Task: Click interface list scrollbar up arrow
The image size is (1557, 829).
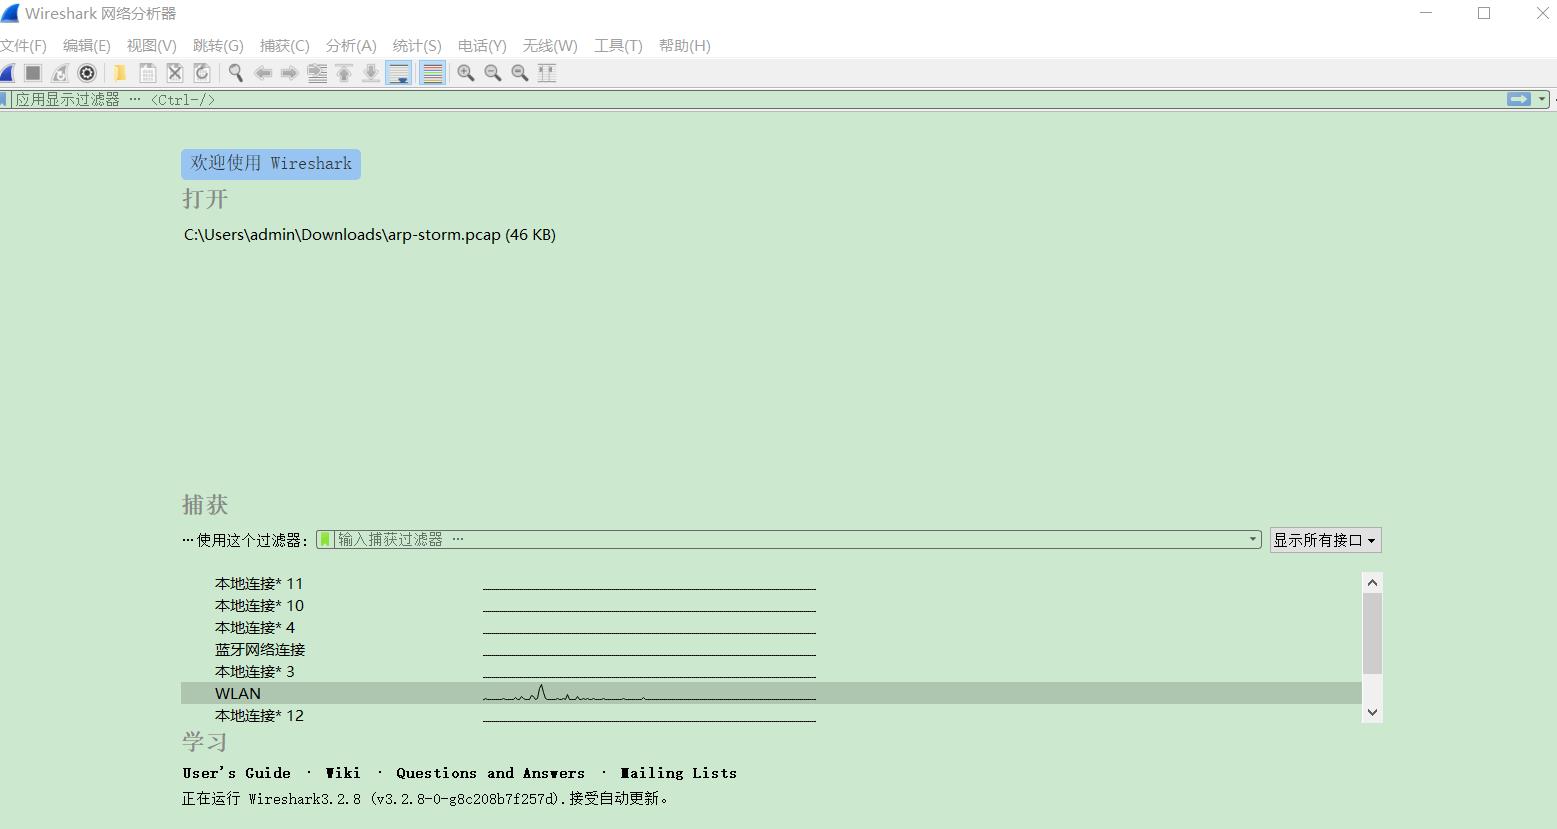Action: click(1372, 583)
